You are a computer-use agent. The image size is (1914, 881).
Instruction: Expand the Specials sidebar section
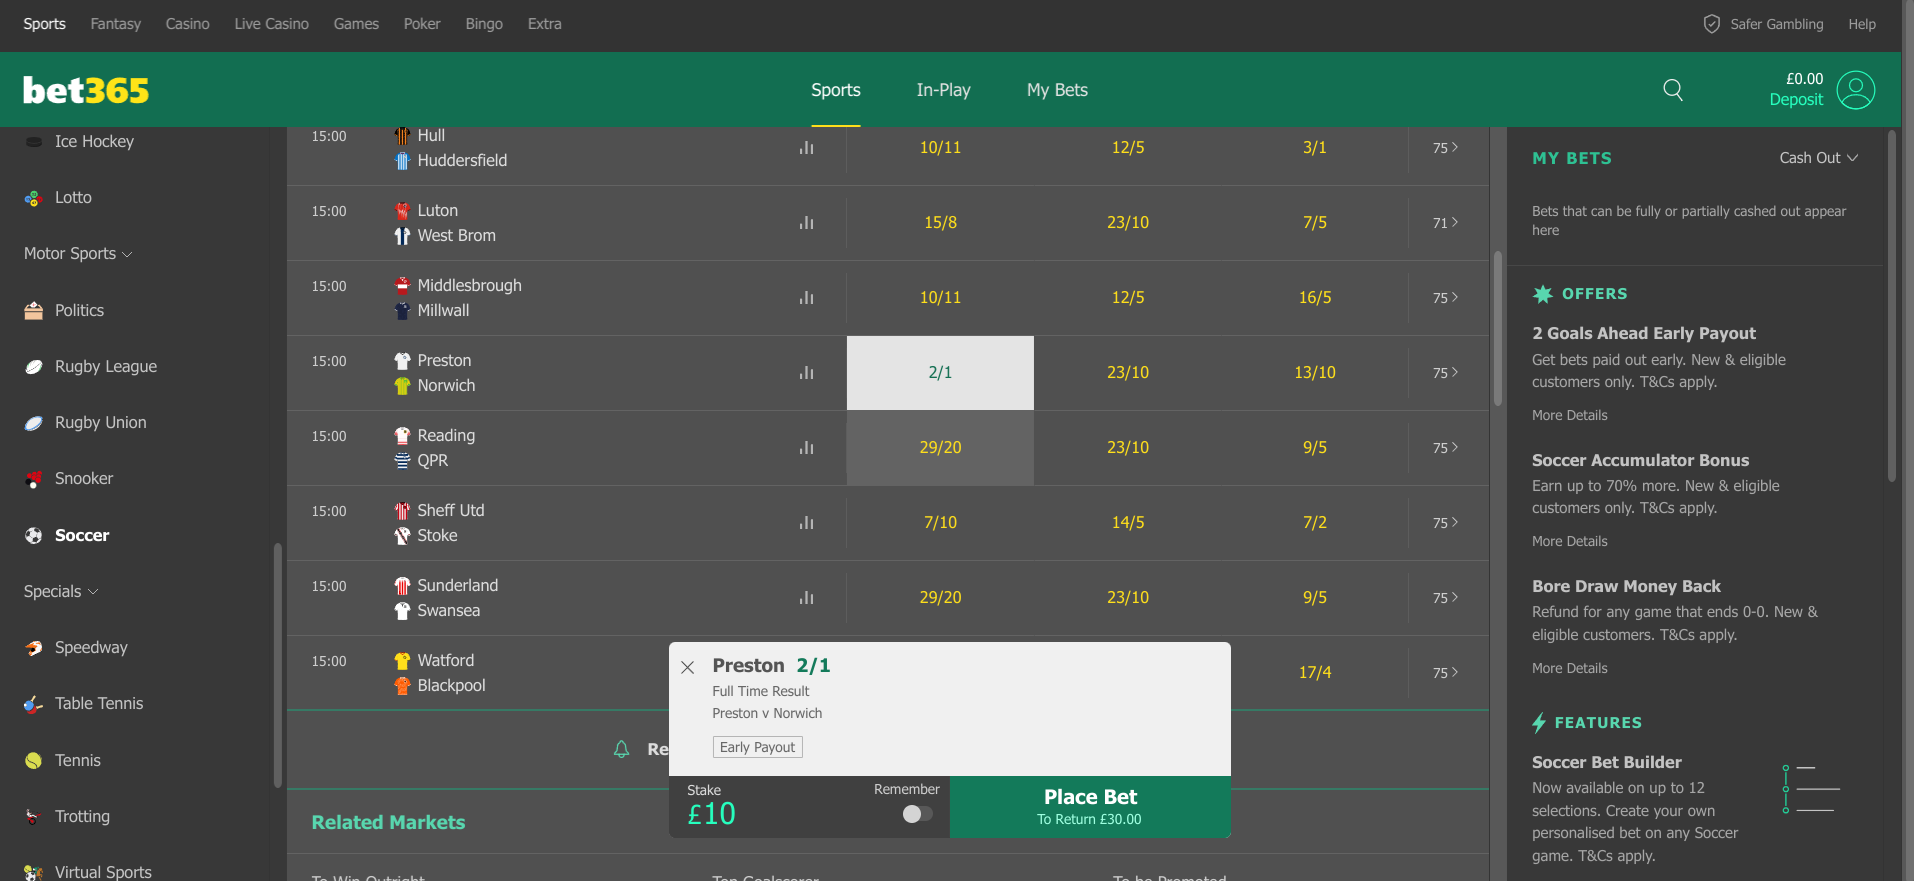(61, 592)
